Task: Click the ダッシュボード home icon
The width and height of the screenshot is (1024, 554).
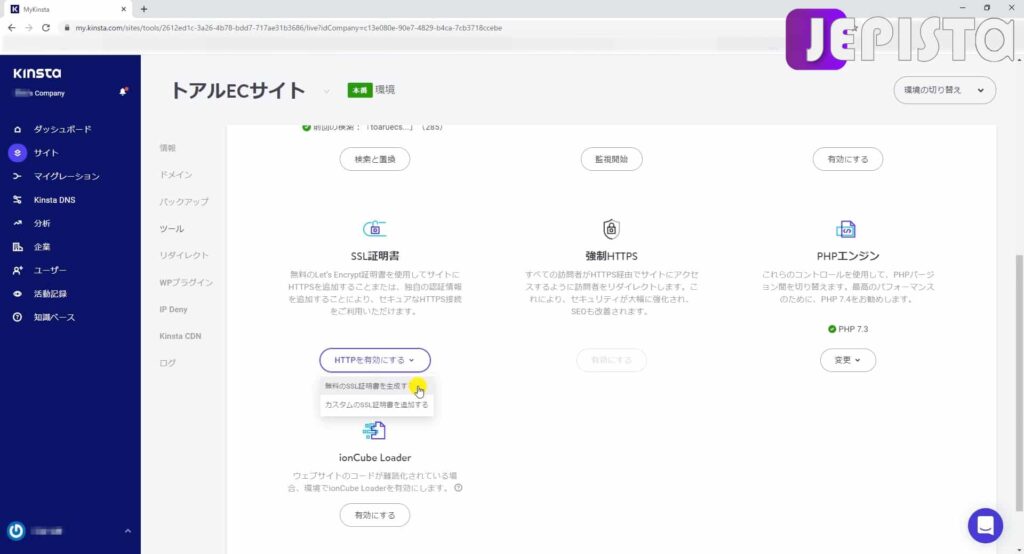Action: coord(18,129)
